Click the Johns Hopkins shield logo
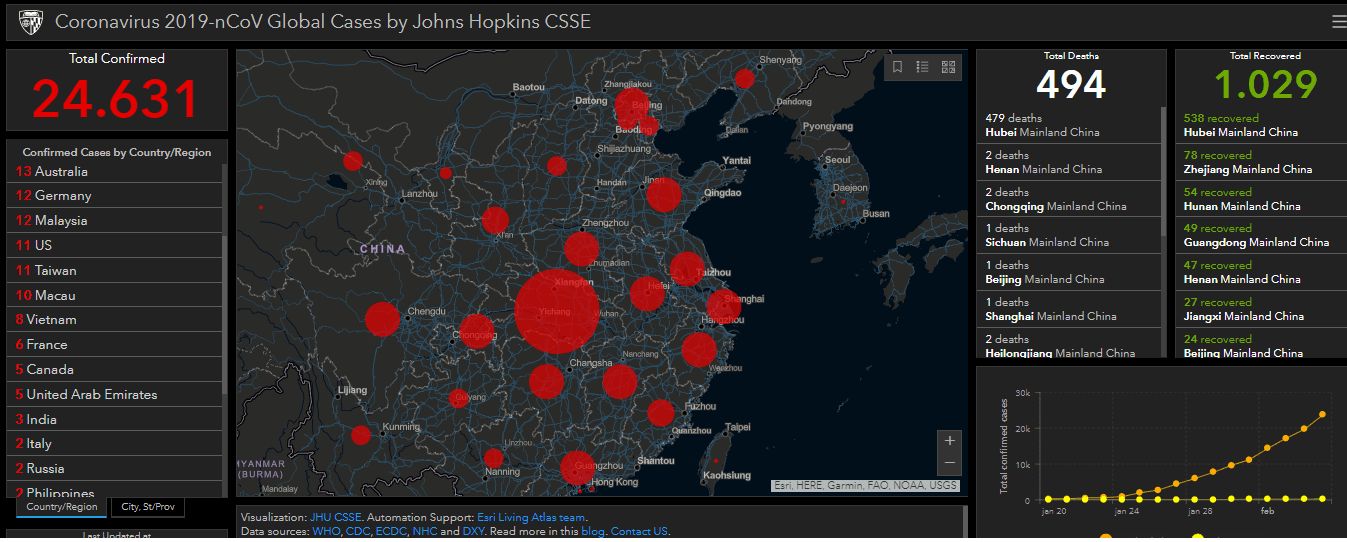1347x542 pixels. pos(31,21)
